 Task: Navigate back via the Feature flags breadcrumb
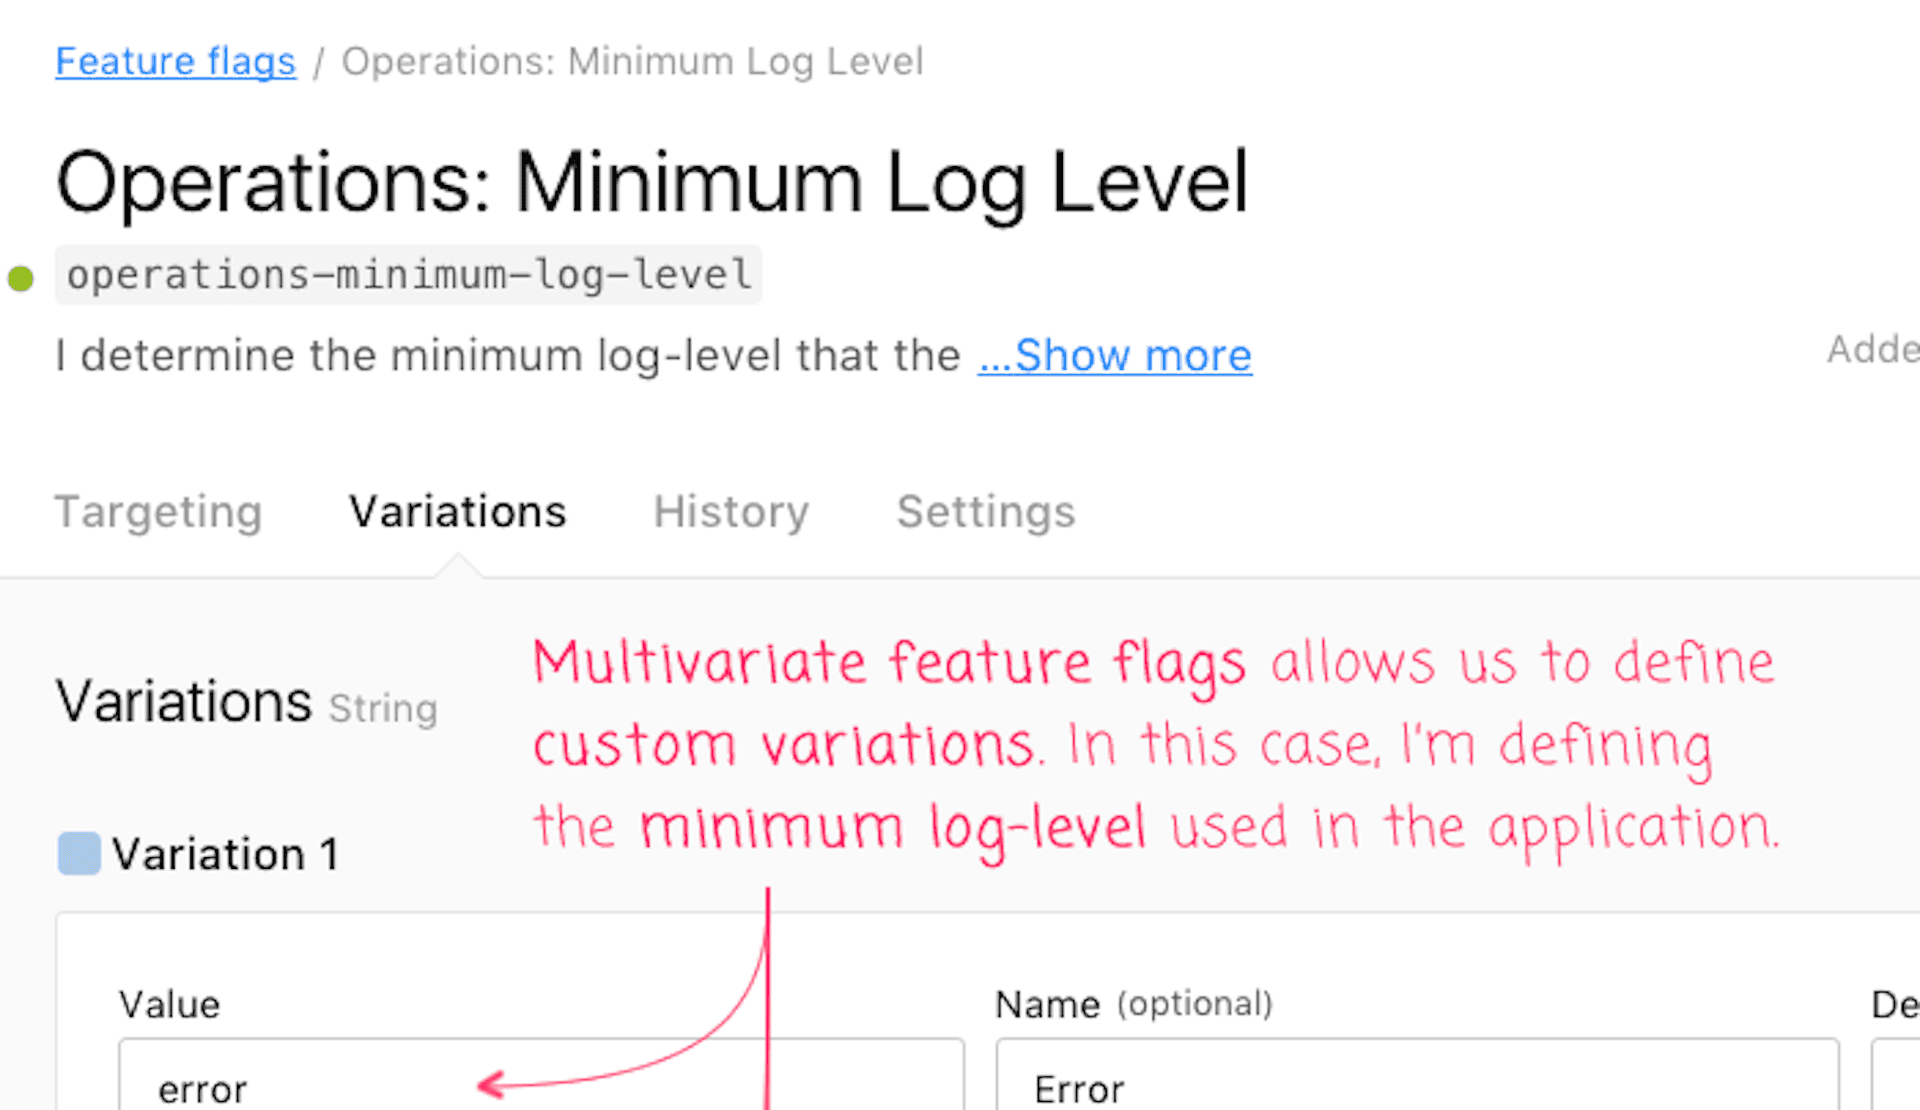coord(175,61)
